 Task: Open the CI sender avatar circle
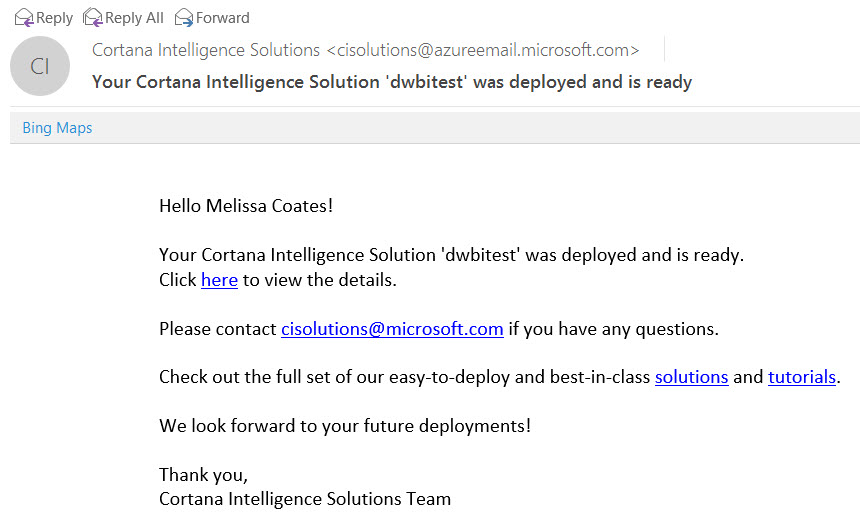[40, 66]
